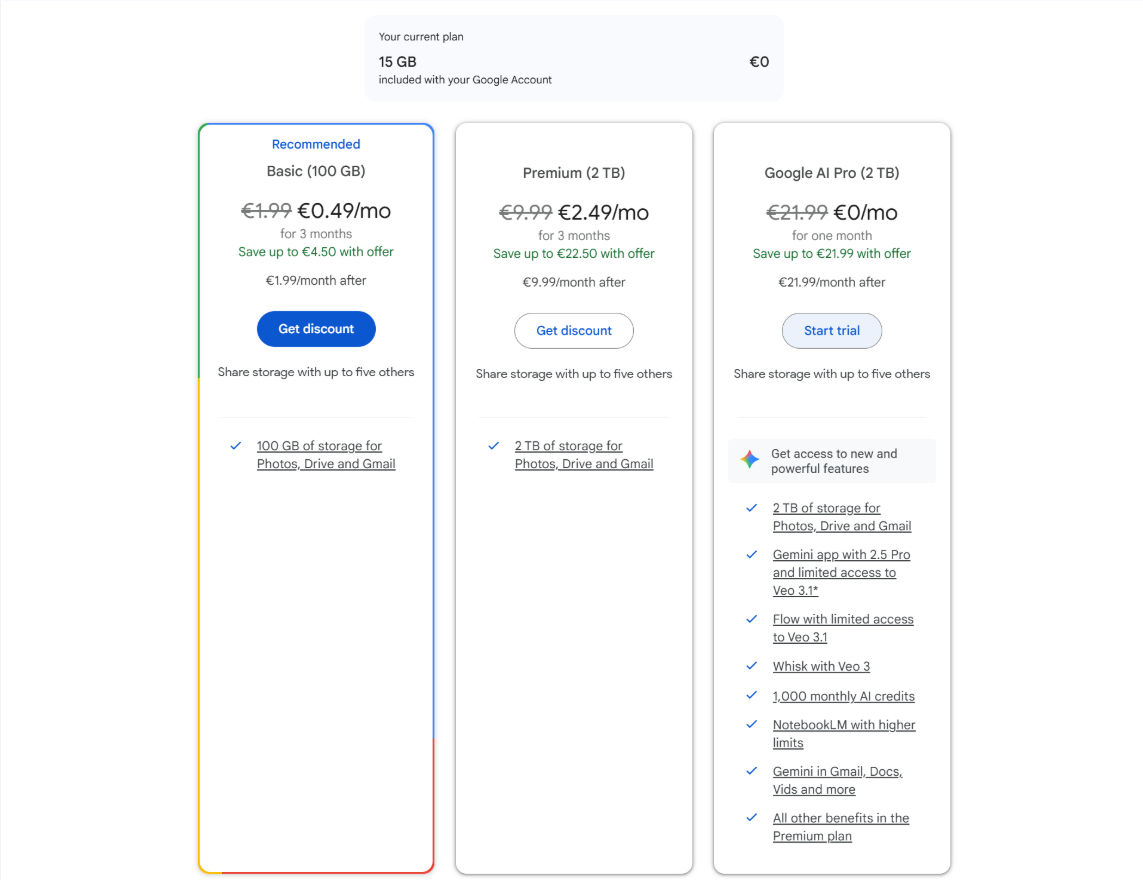Click the checkmark beside "1,000 monthly AI credits"
1143x880 pixels.
point(751,696)
